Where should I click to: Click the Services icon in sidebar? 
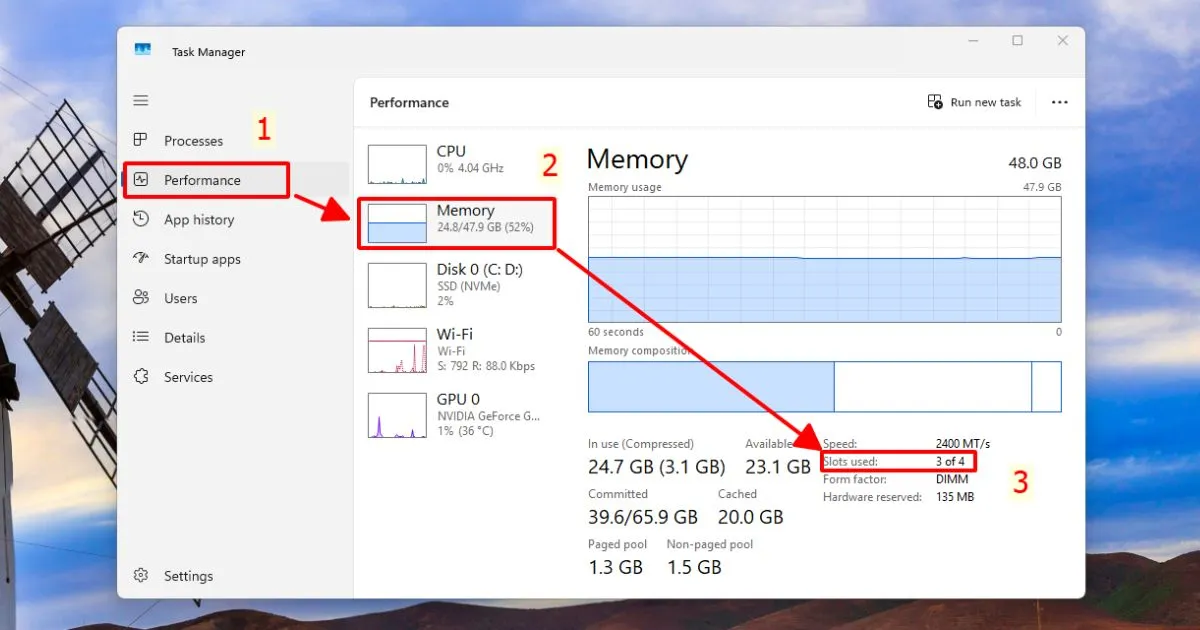[142, 376]
